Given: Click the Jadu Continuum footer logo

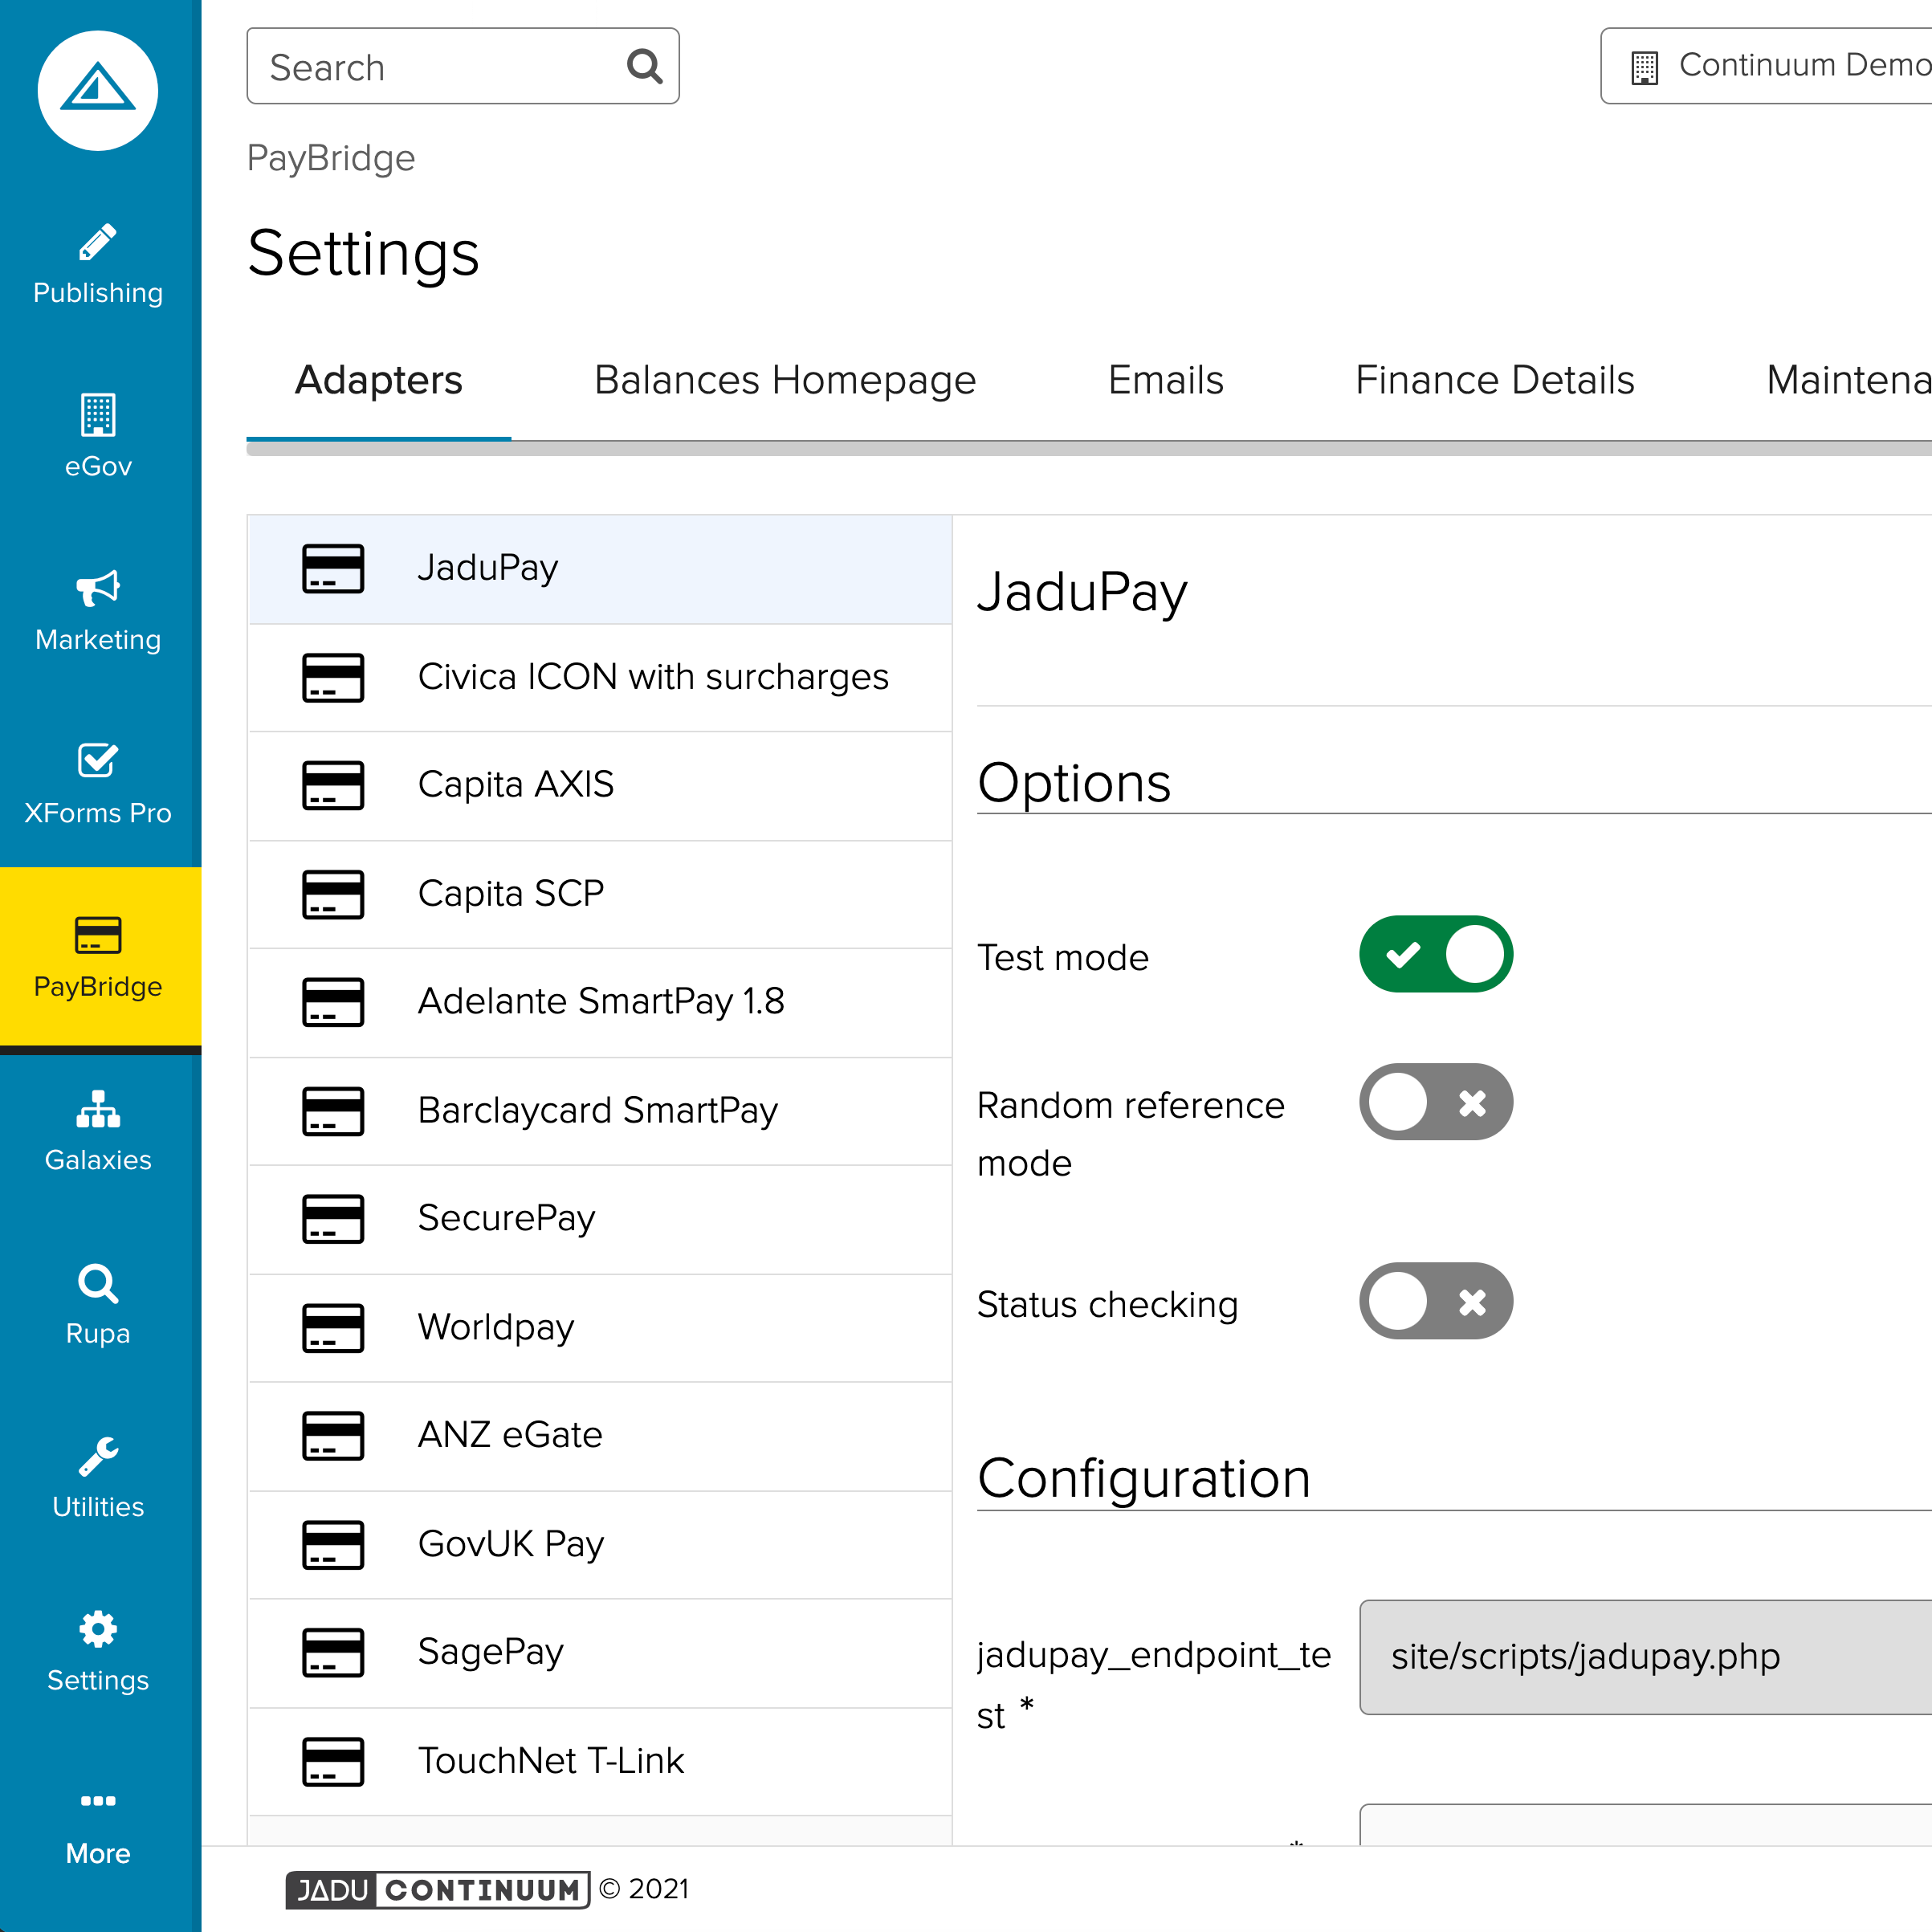Looking at the screenshot, I should pyautogui.click(x=438, y=1889).
